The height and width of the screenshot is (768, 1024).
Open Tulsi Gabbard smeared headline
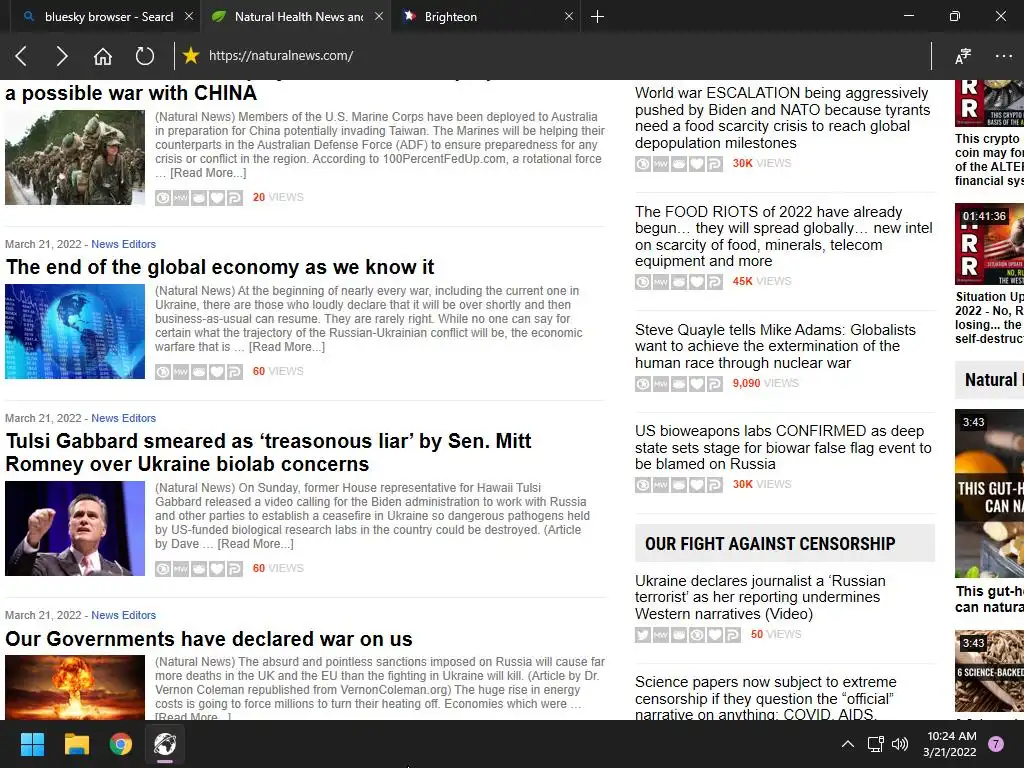pos(268,453)
